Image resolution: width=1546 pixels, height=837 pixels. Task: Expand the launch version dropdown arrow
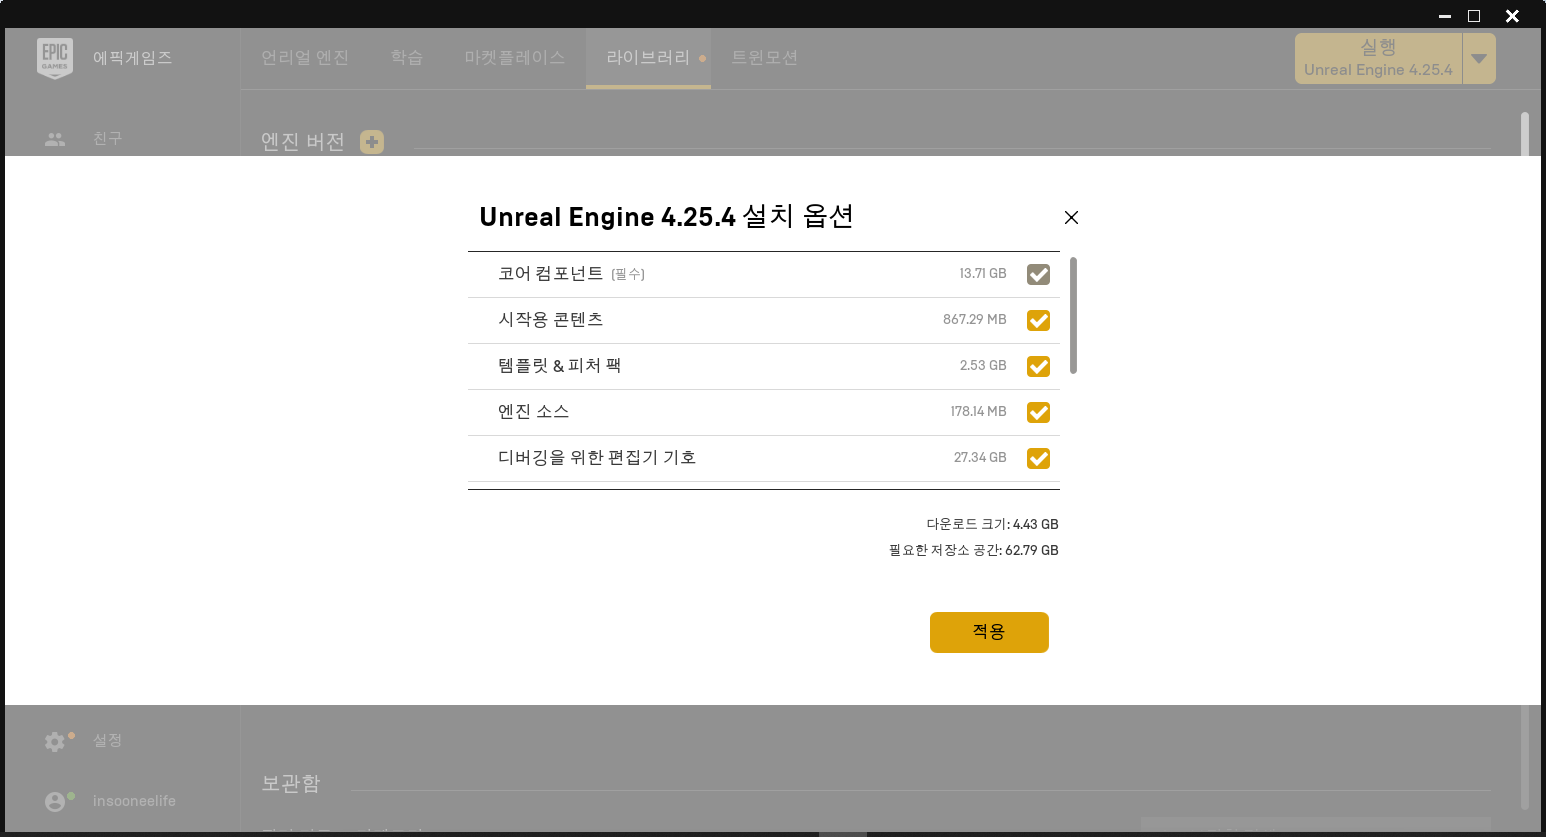click(x=1479, y=59)
